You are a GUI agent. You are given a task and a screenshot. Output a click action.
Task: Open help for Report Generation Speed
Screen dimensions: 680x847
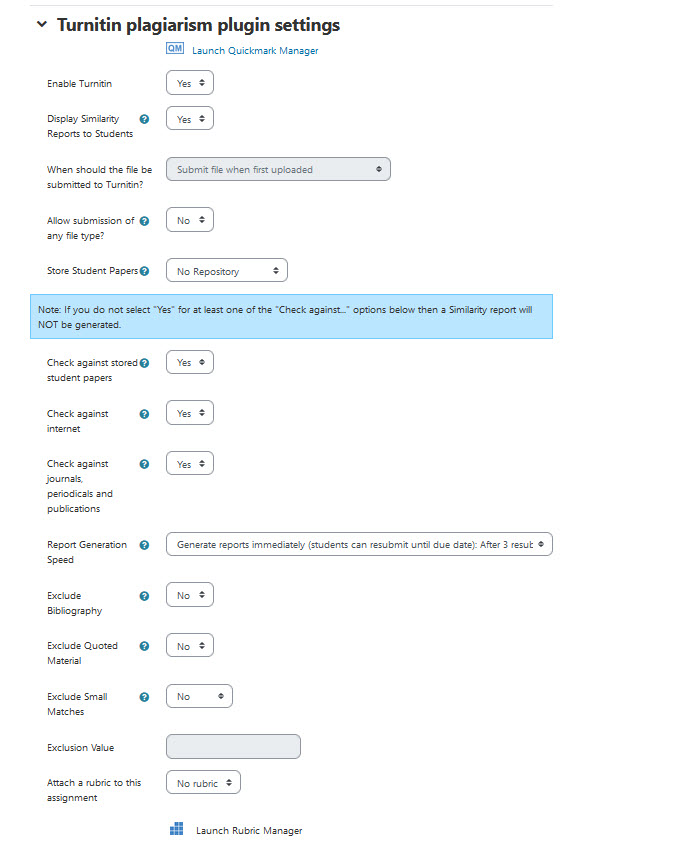pyautogui.click(x=144, y=545)
